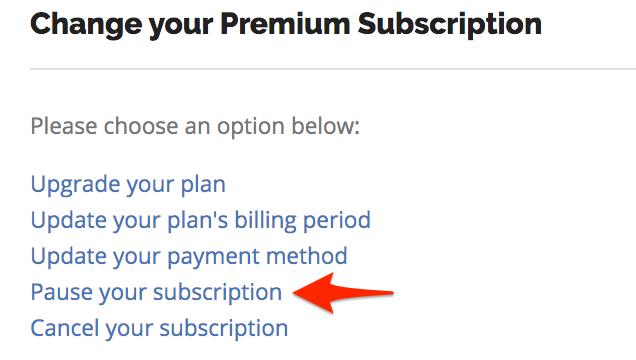The width and height of the screenshot is (636, 360).
Task: Choose Pause your subscription option
Action: pyautogui.click(x=156, y=293)
